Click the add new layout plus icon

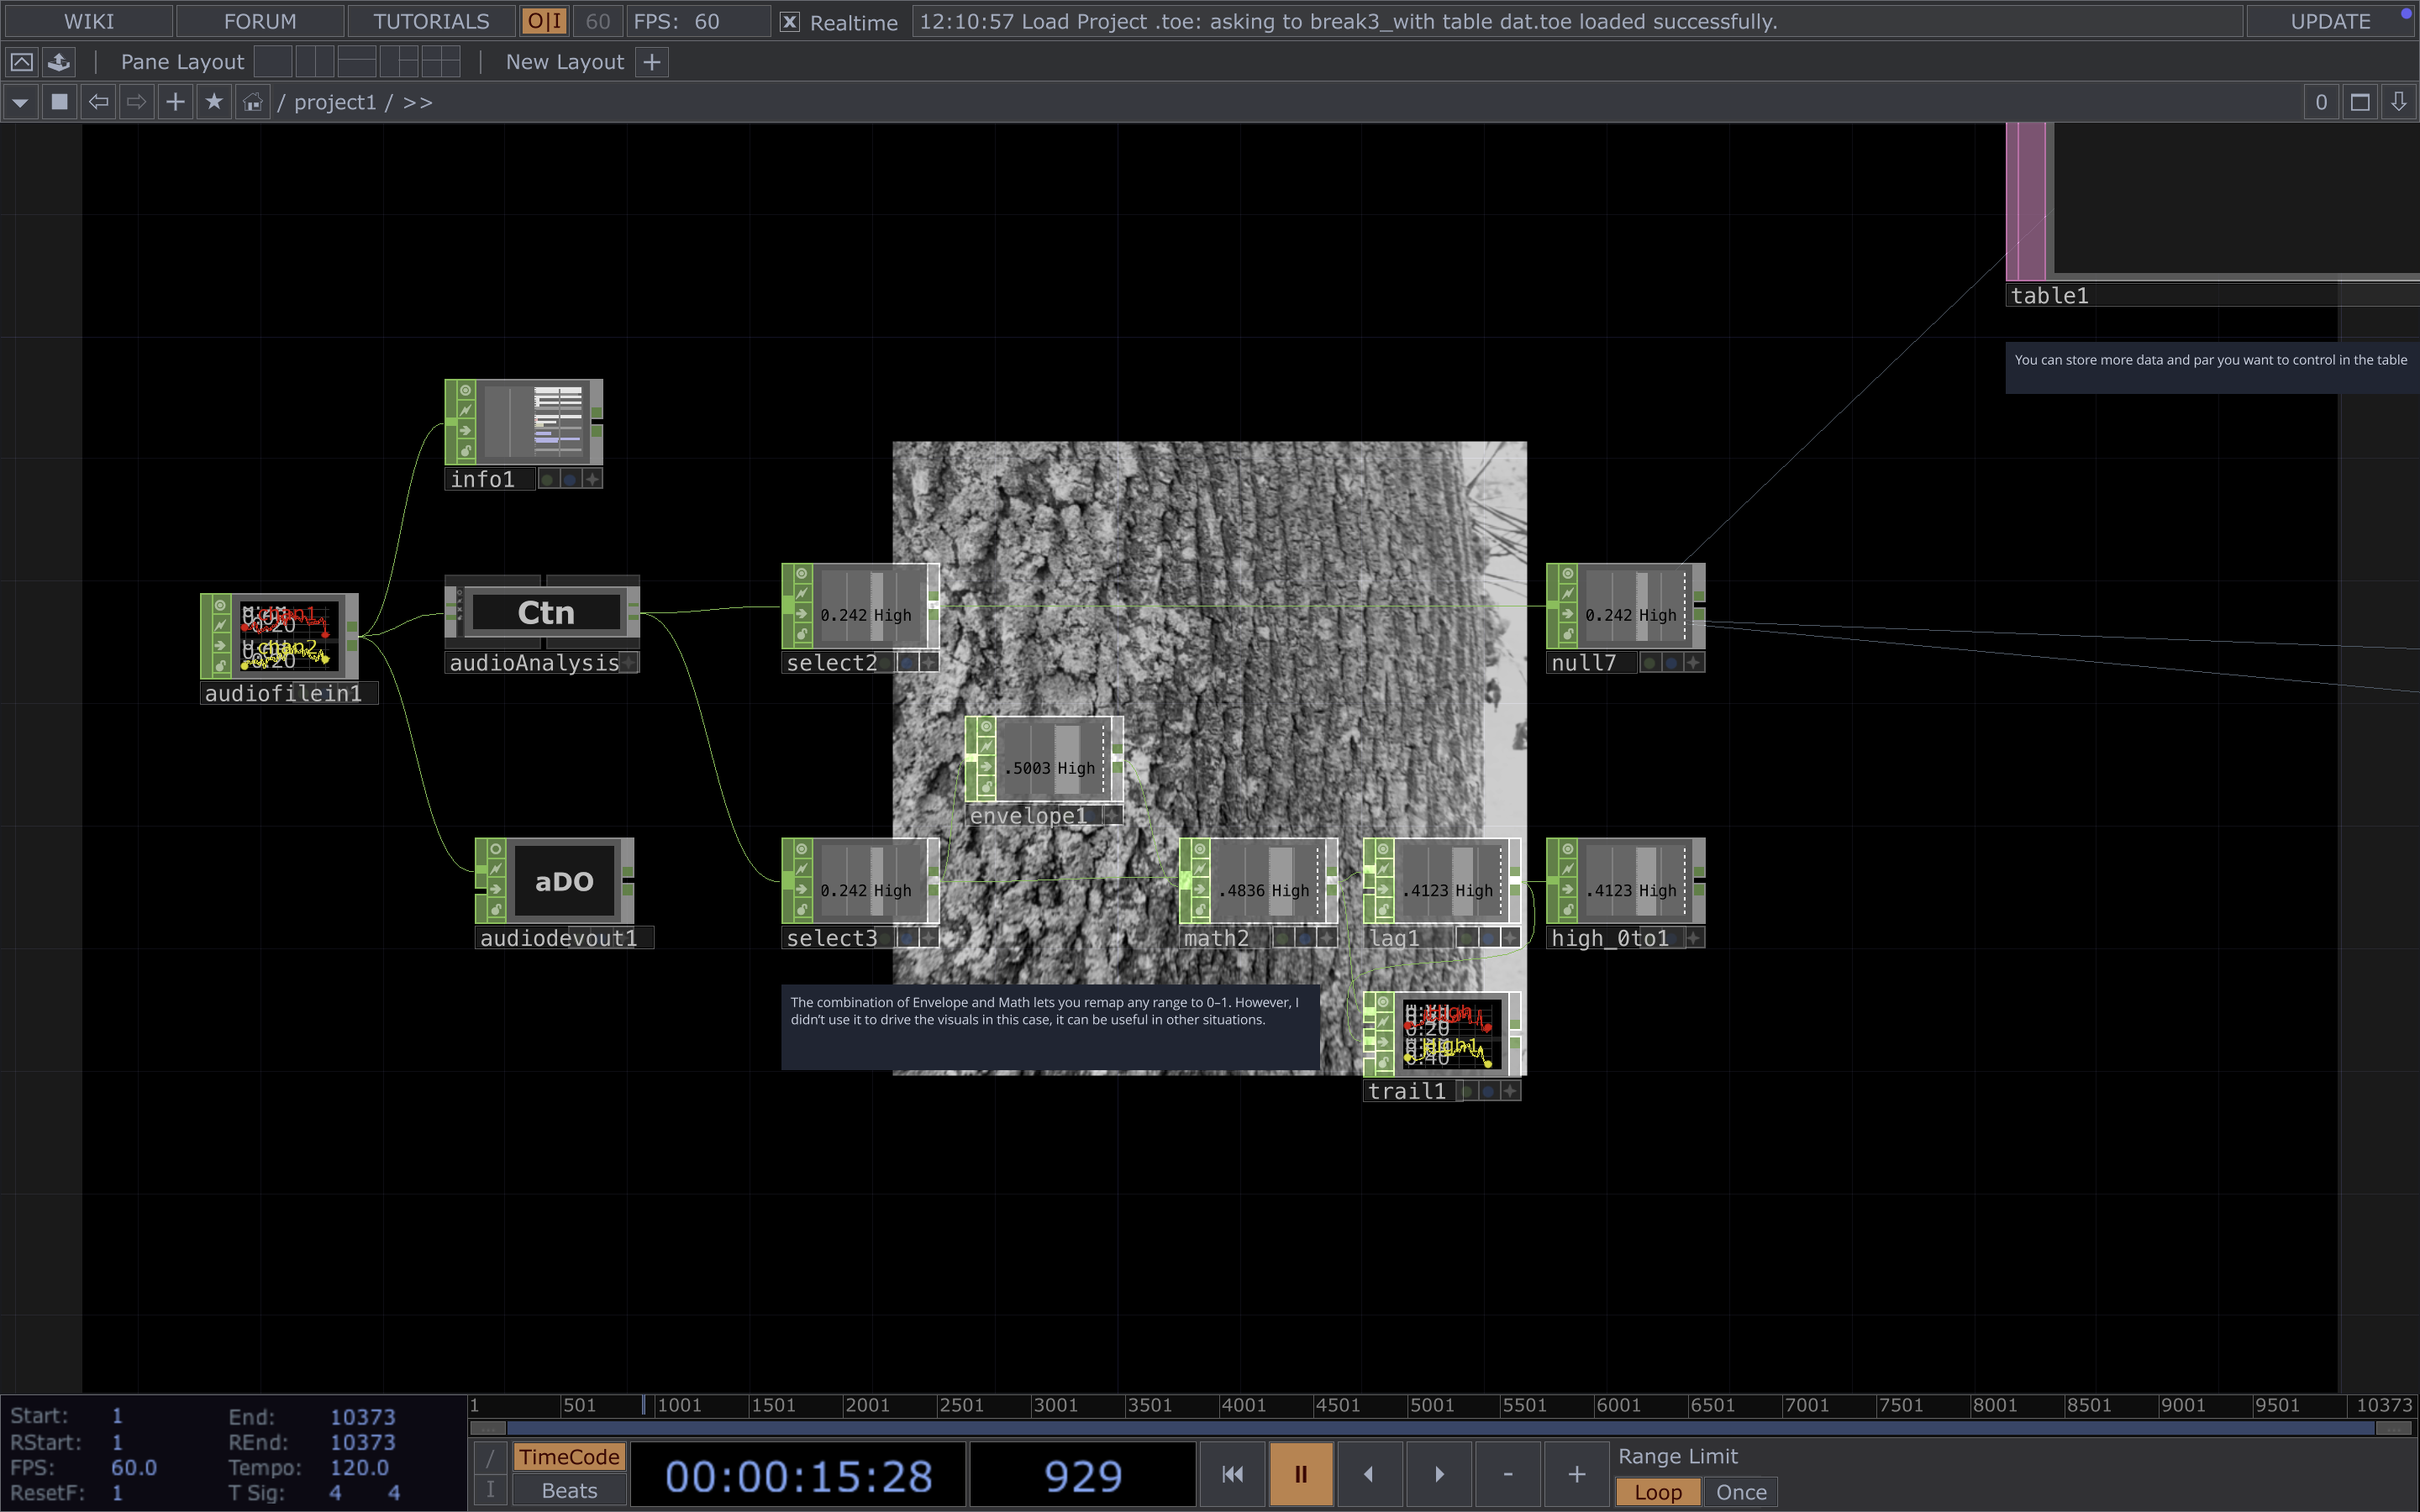652,62
